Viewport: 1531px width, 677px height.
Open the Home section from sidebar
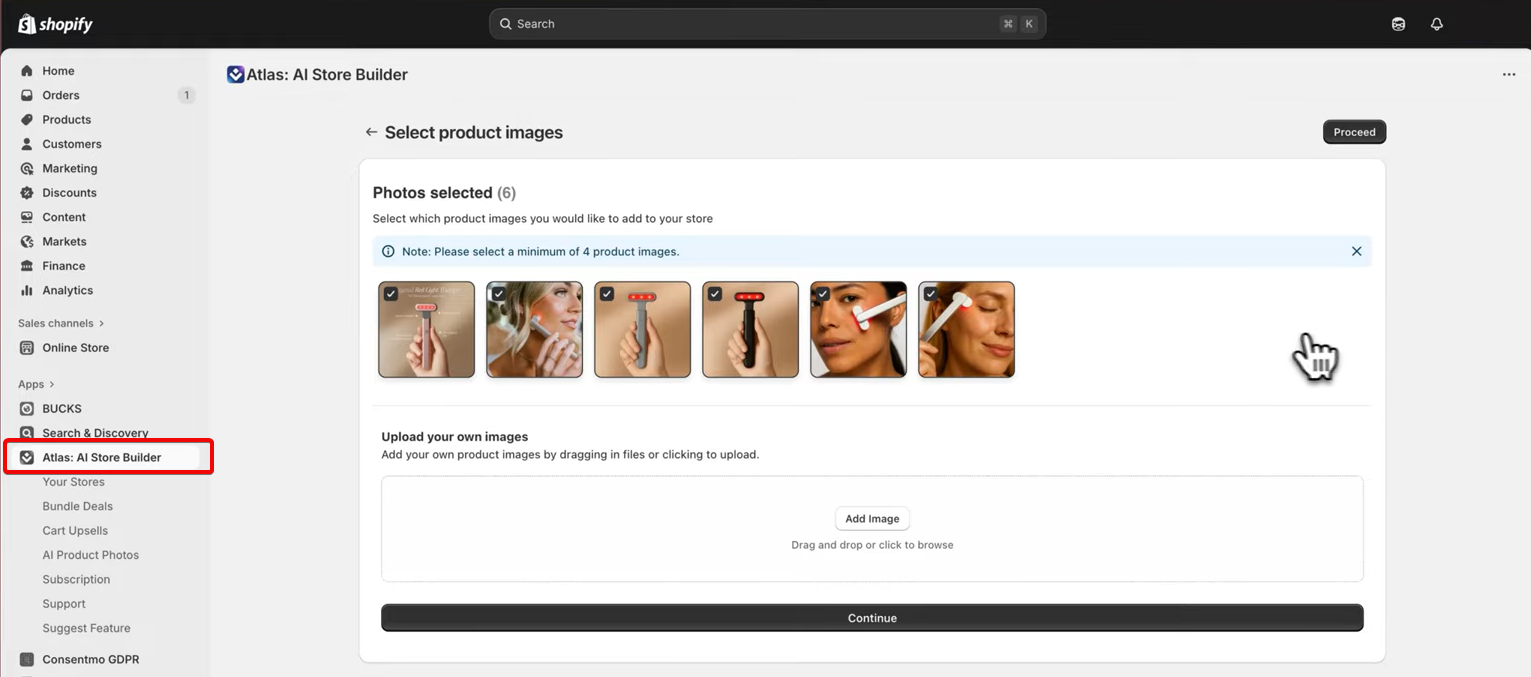58,70
